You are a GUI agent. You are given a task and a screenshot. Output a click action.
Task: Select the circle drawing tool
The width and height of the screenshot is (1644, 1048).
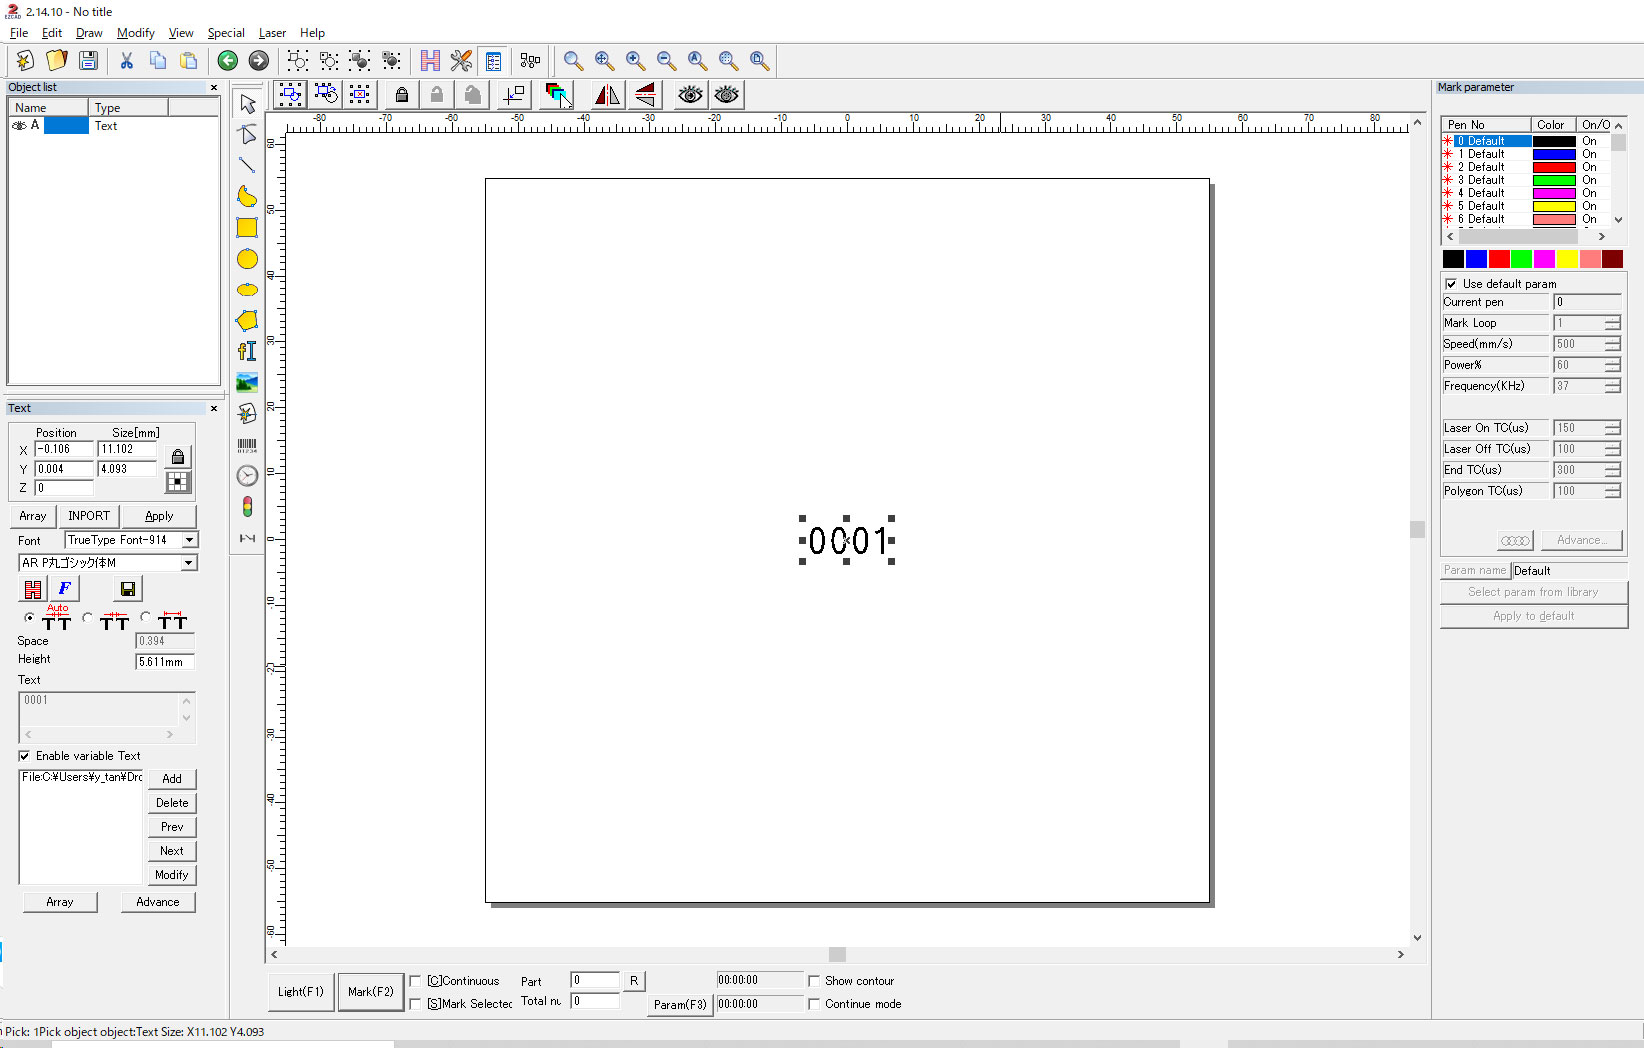click(x=247, y=259)
